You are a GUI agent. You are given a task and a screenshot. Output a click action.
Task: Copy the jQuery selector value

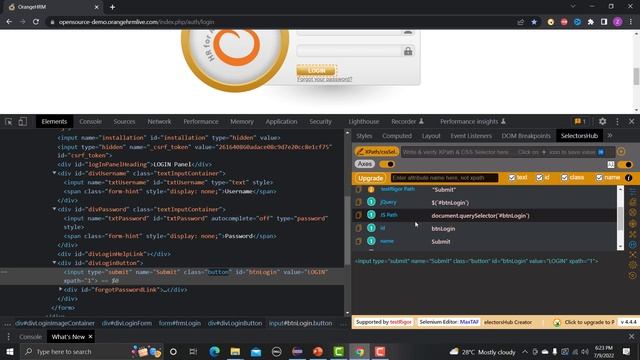click(358, 202)
